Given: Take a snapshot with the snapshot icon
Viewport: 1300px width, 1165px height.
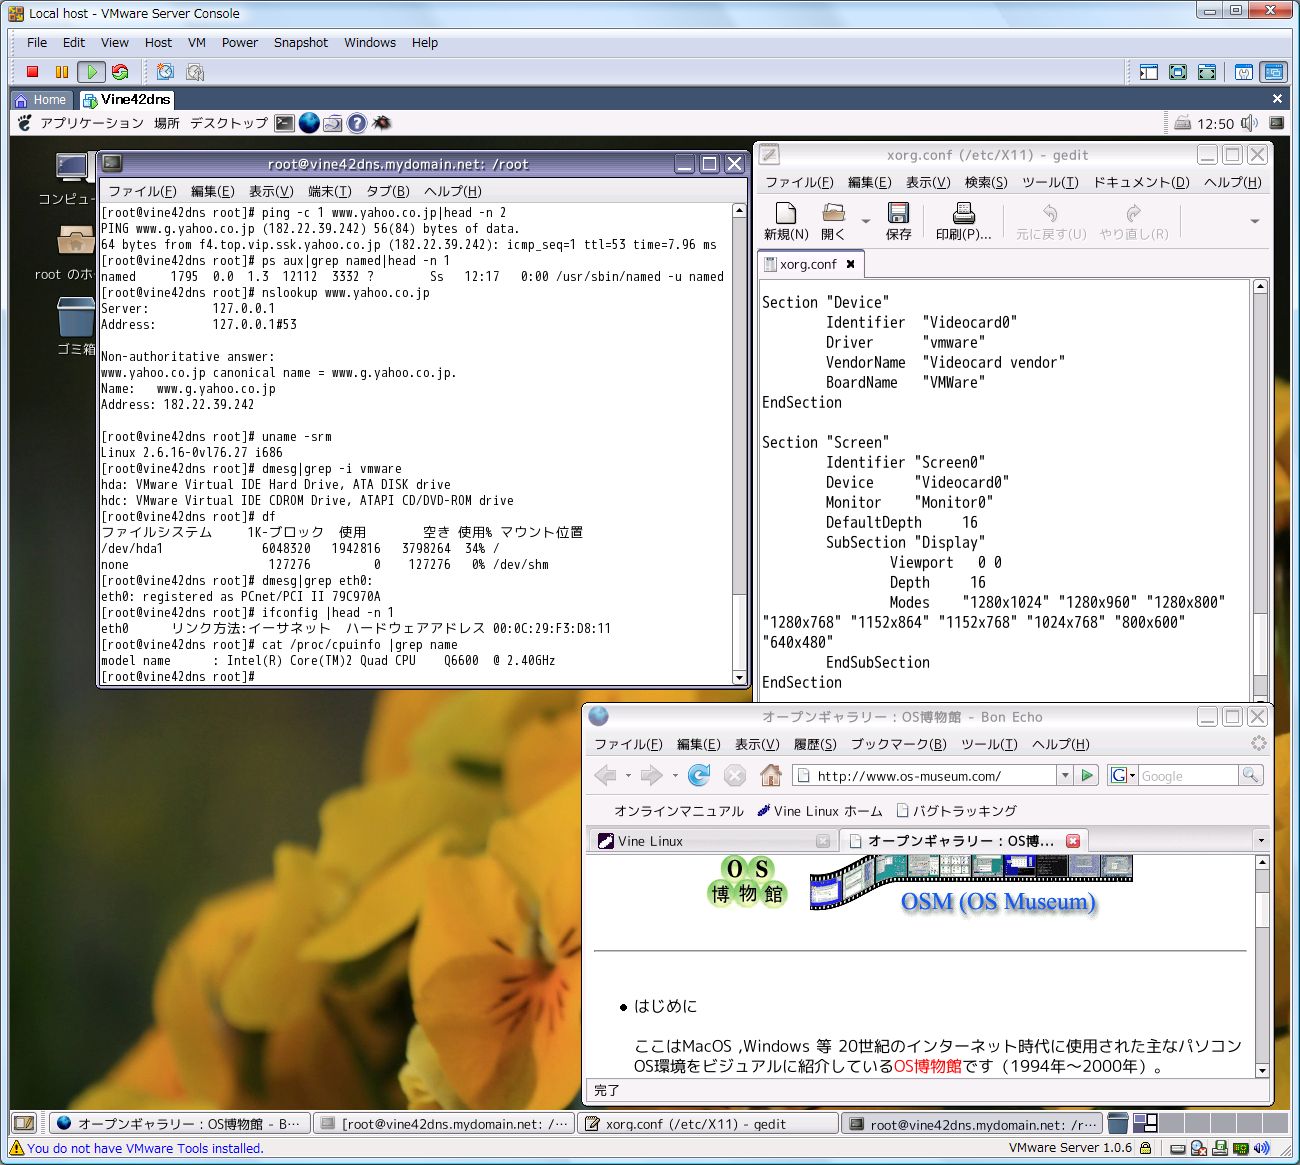Looking at the screenshot, I should (166, 72).
